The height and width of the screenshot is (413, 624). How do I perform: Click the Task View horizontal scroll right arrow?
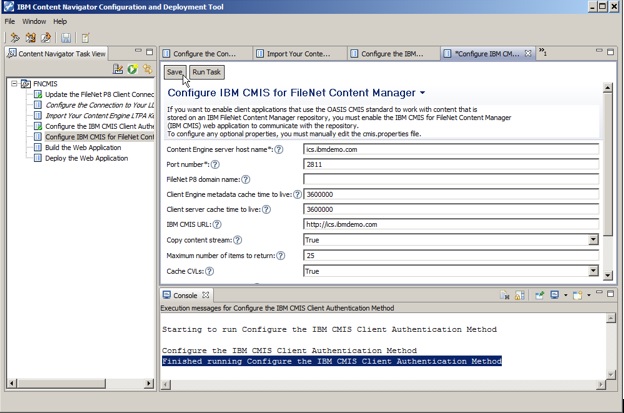click(x=149, y=383)
